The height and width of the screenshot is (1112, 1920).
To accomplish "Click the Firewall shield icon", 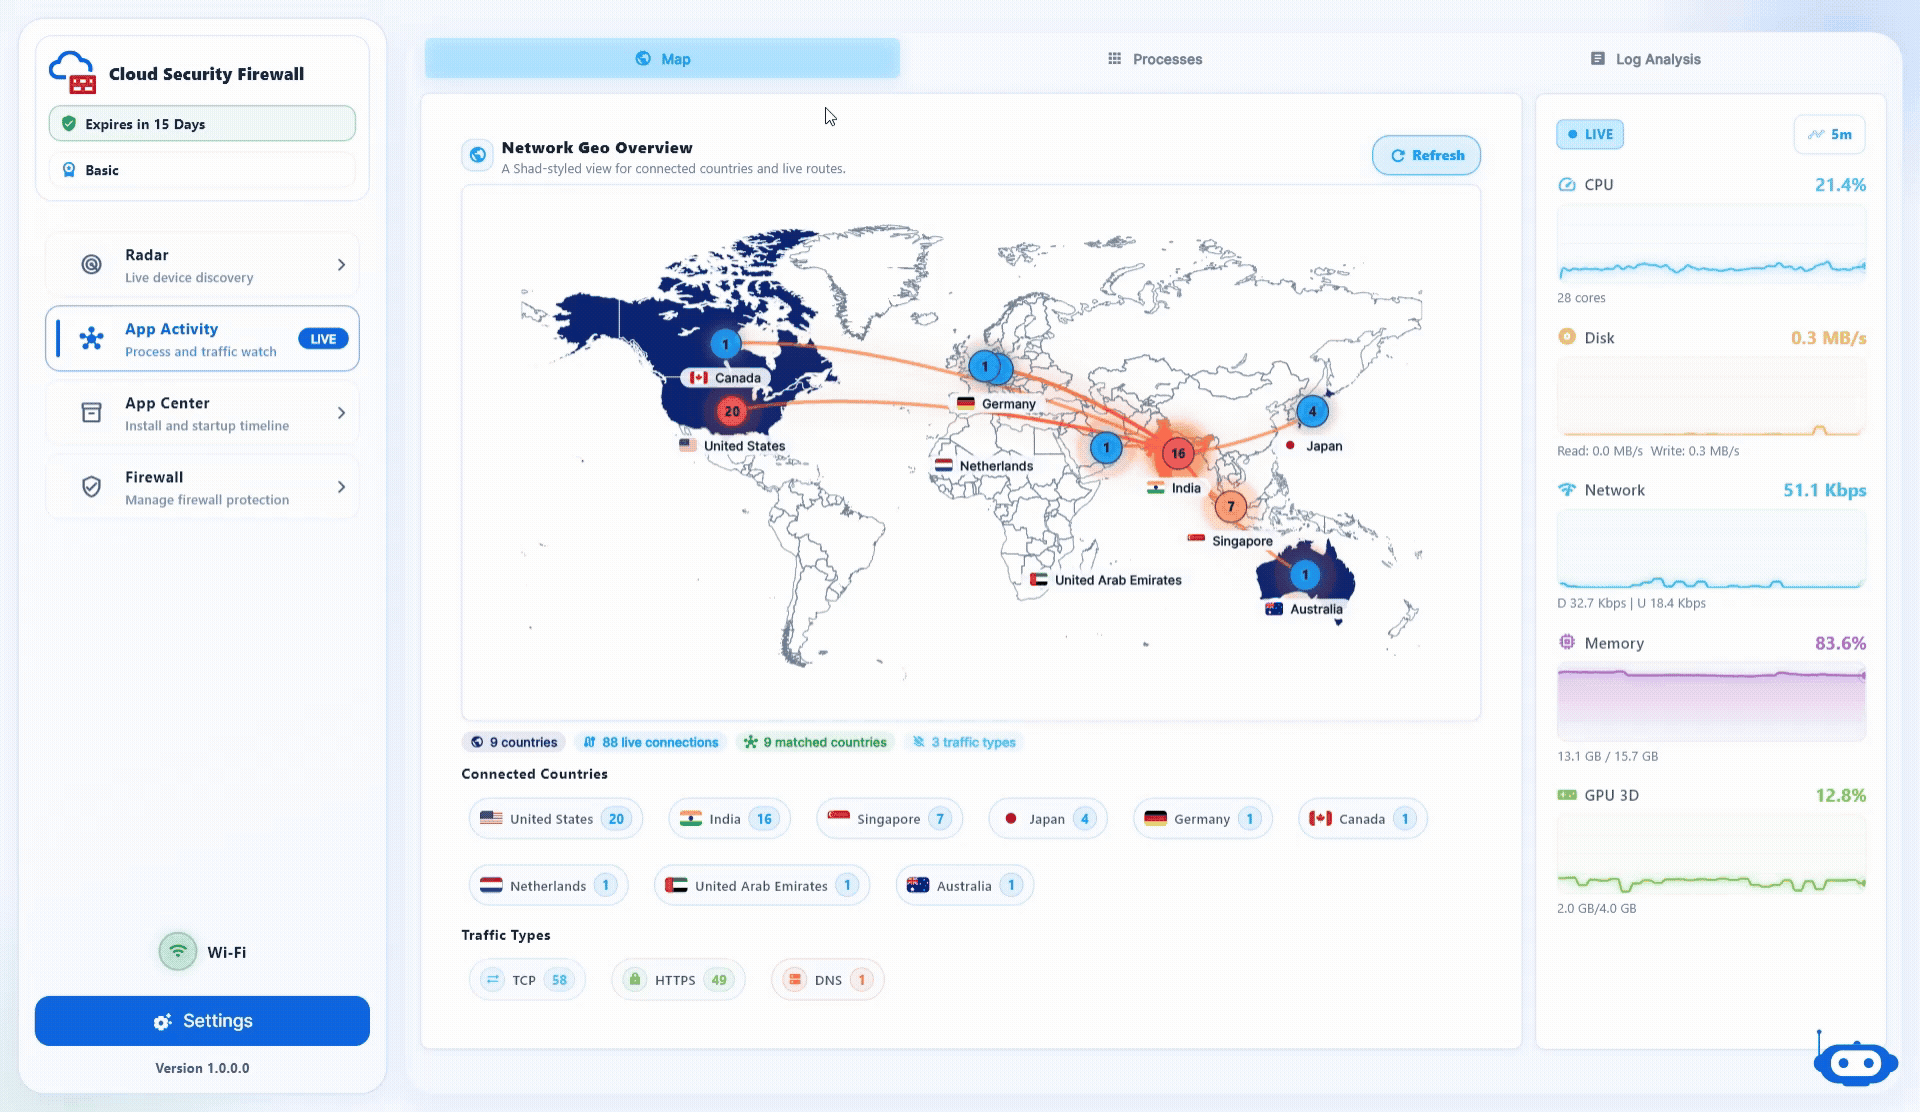I will (x=91, y=487).
